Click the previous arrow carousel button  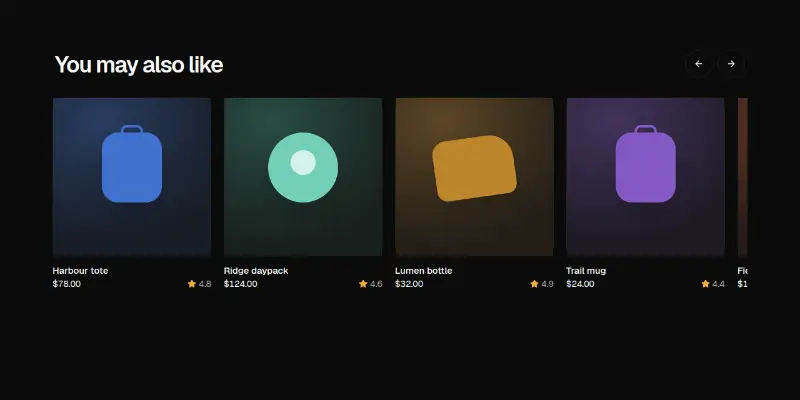[698, 64]
